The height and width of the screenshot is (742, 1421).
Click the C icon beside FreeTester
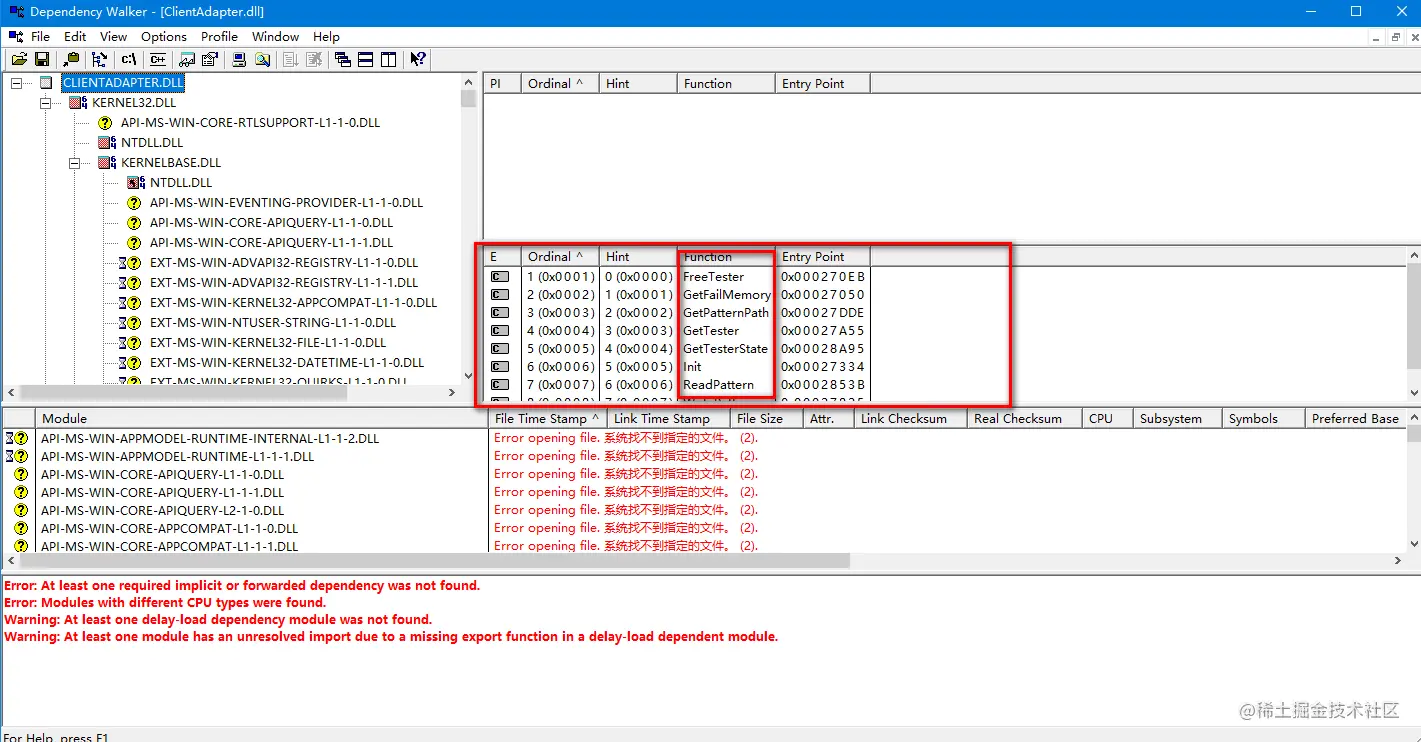pyautogui.click(x=500, y=276)
